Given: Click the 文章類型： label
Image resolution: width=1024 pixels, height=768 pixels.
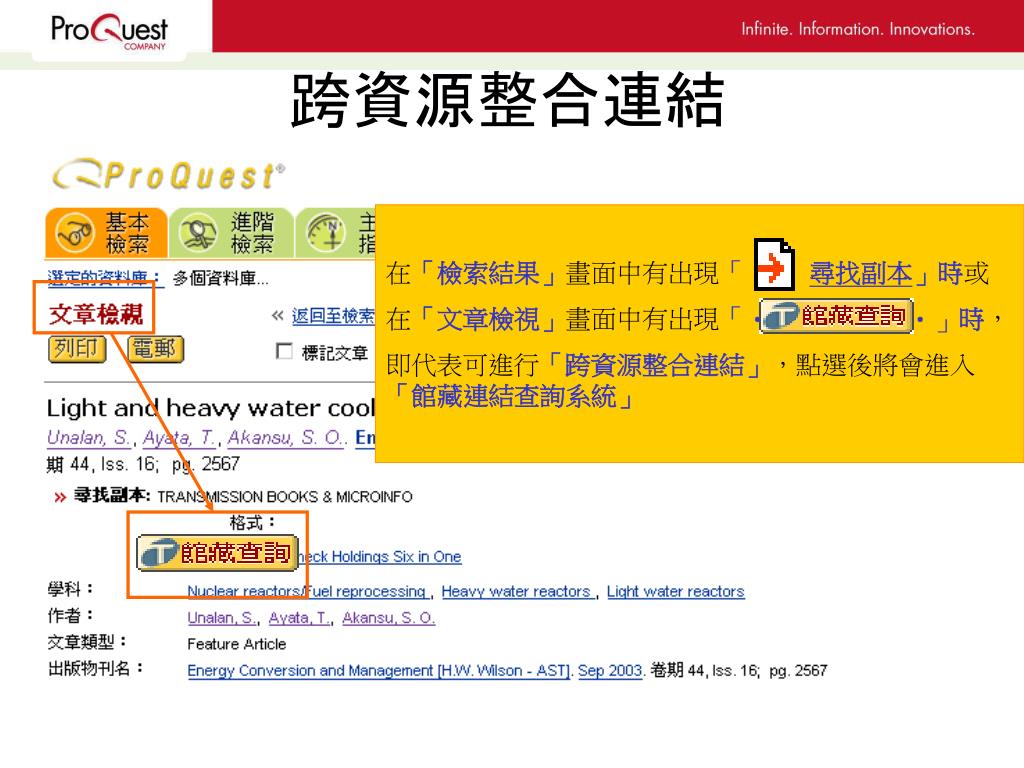Looking at the screenshot, I should pyautogui.click(x=87, y=642).
